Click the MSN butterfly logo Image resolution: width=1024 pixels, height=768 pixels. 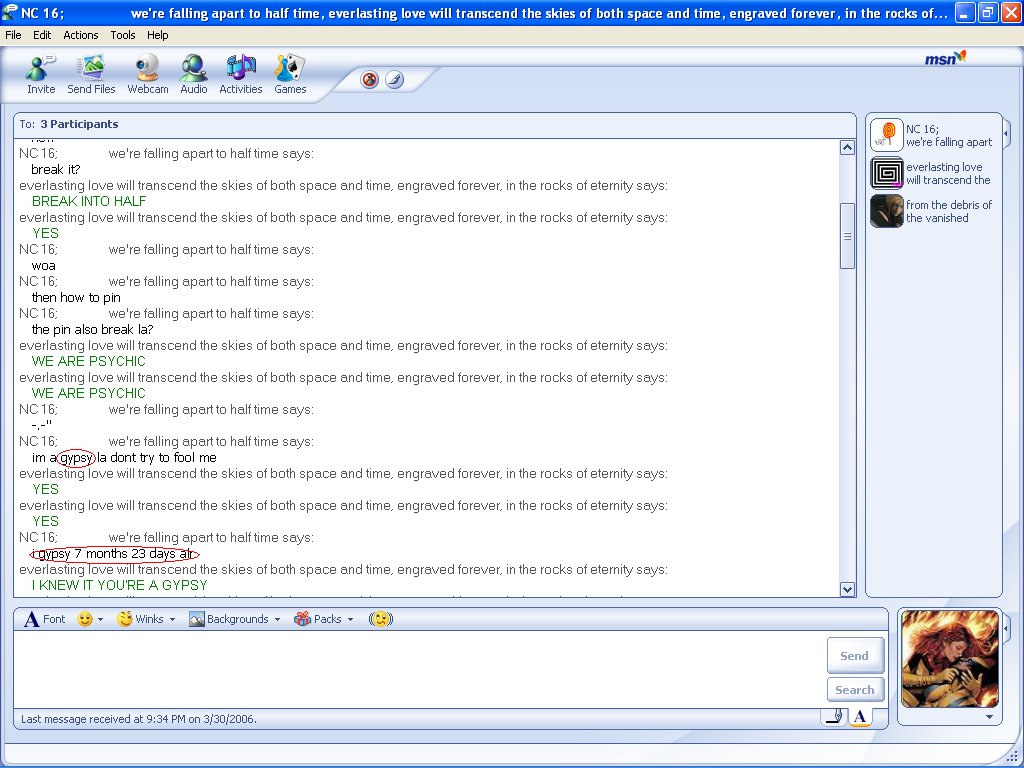tap(945, 58)
